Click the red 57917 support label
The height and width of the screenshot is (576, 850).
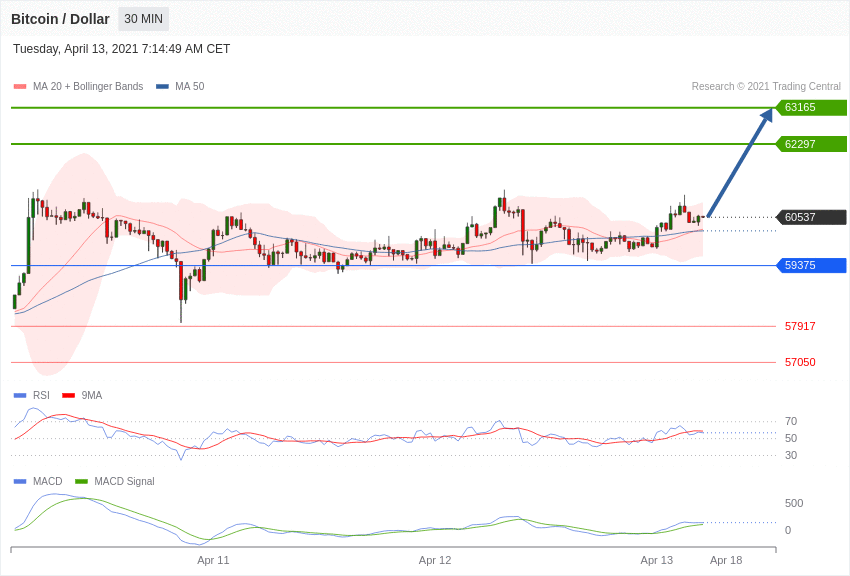pos(800,326)
